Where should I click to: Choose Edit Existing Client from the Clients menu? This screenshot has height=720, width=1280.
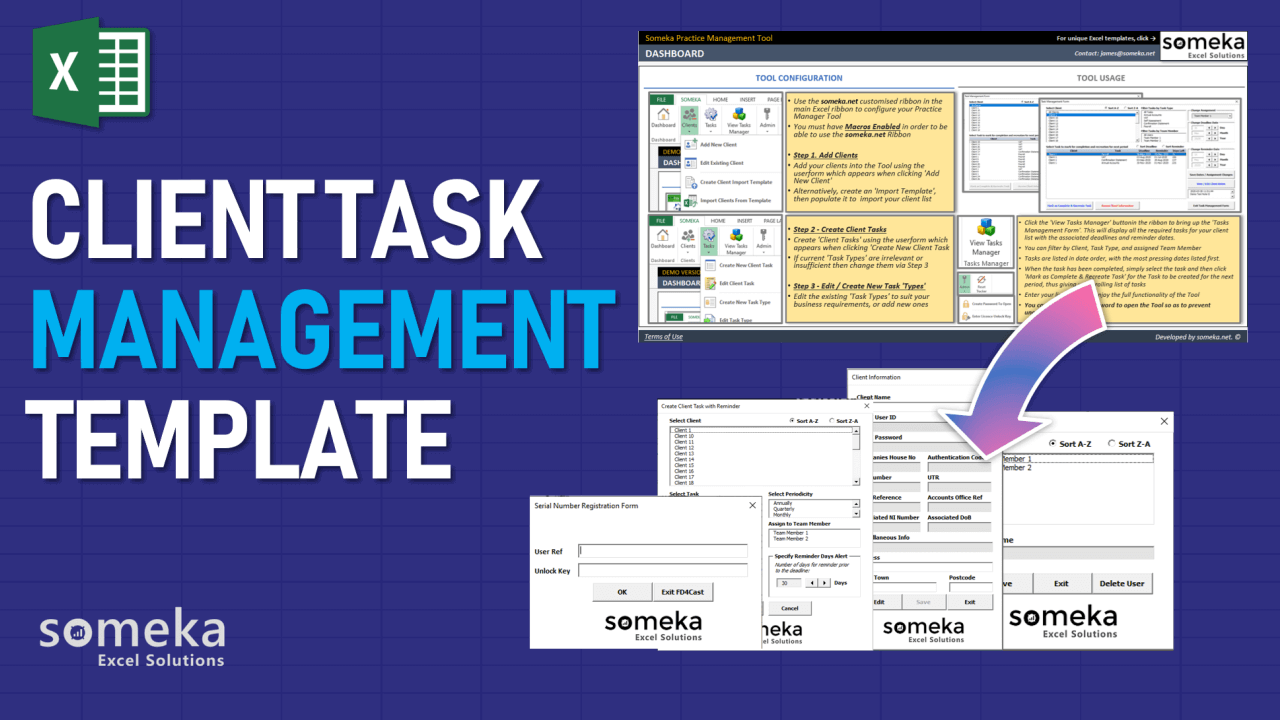tap(720, 163)
